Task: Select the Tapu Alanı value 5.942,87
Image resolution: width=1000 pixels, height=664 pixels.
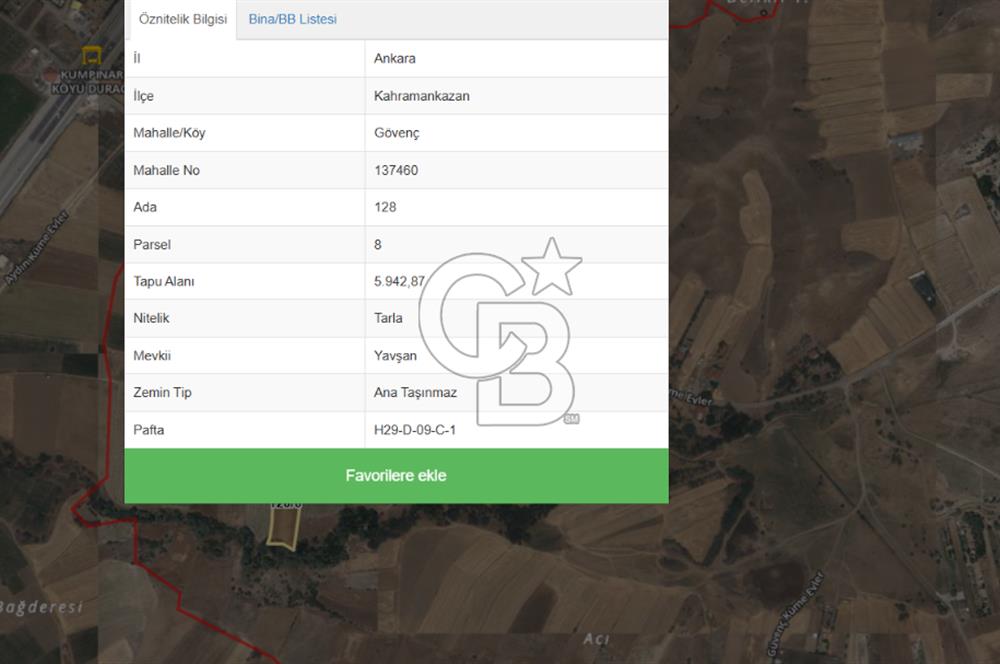Action: 400,281
